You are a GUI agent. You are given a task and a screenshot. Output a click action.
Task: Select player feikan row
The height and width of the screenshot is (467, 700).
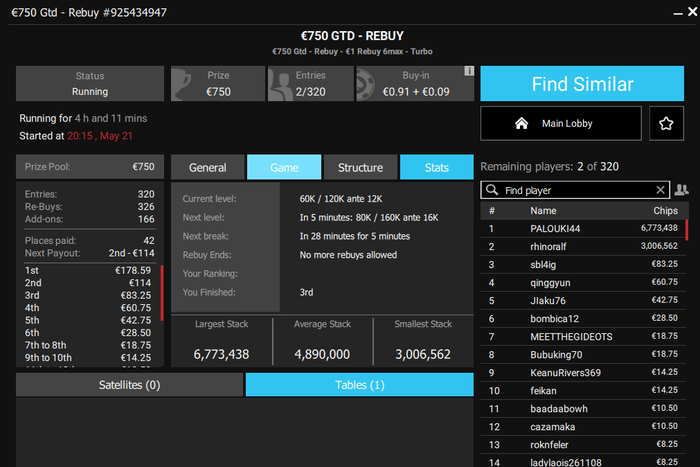[x=582, y=391]
